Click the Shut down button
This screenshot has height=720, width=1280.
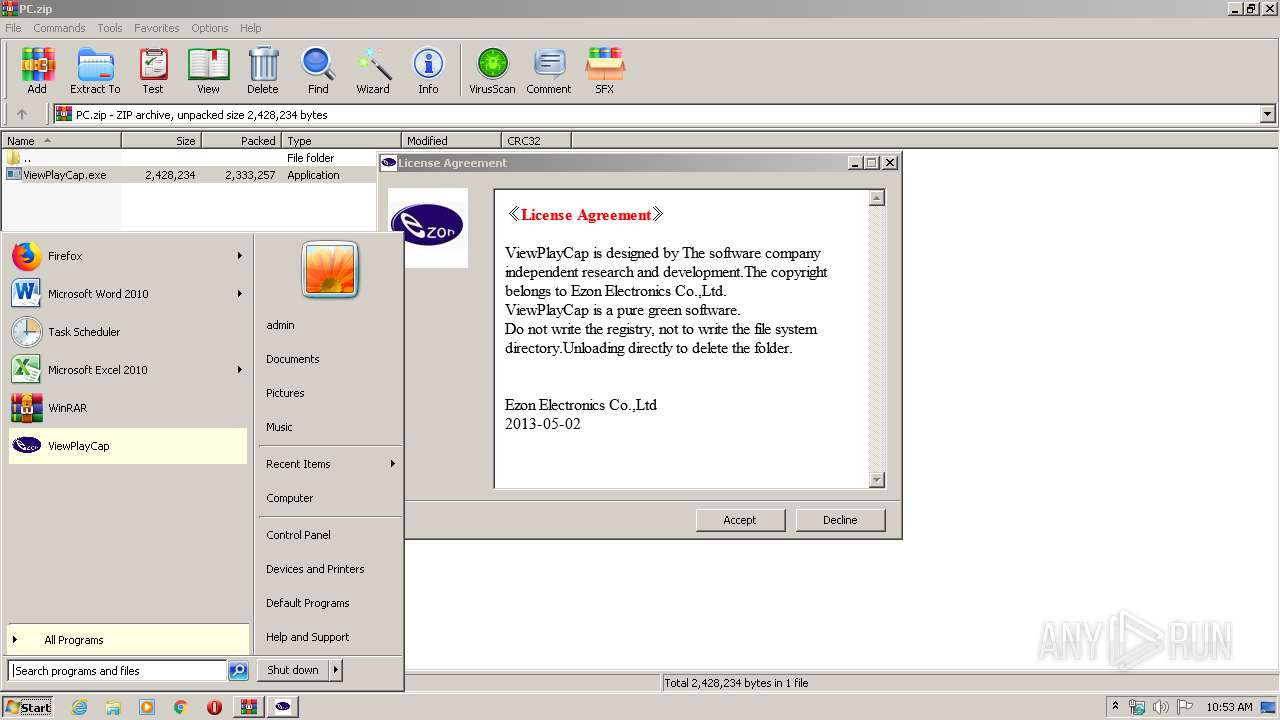[293, 670]
